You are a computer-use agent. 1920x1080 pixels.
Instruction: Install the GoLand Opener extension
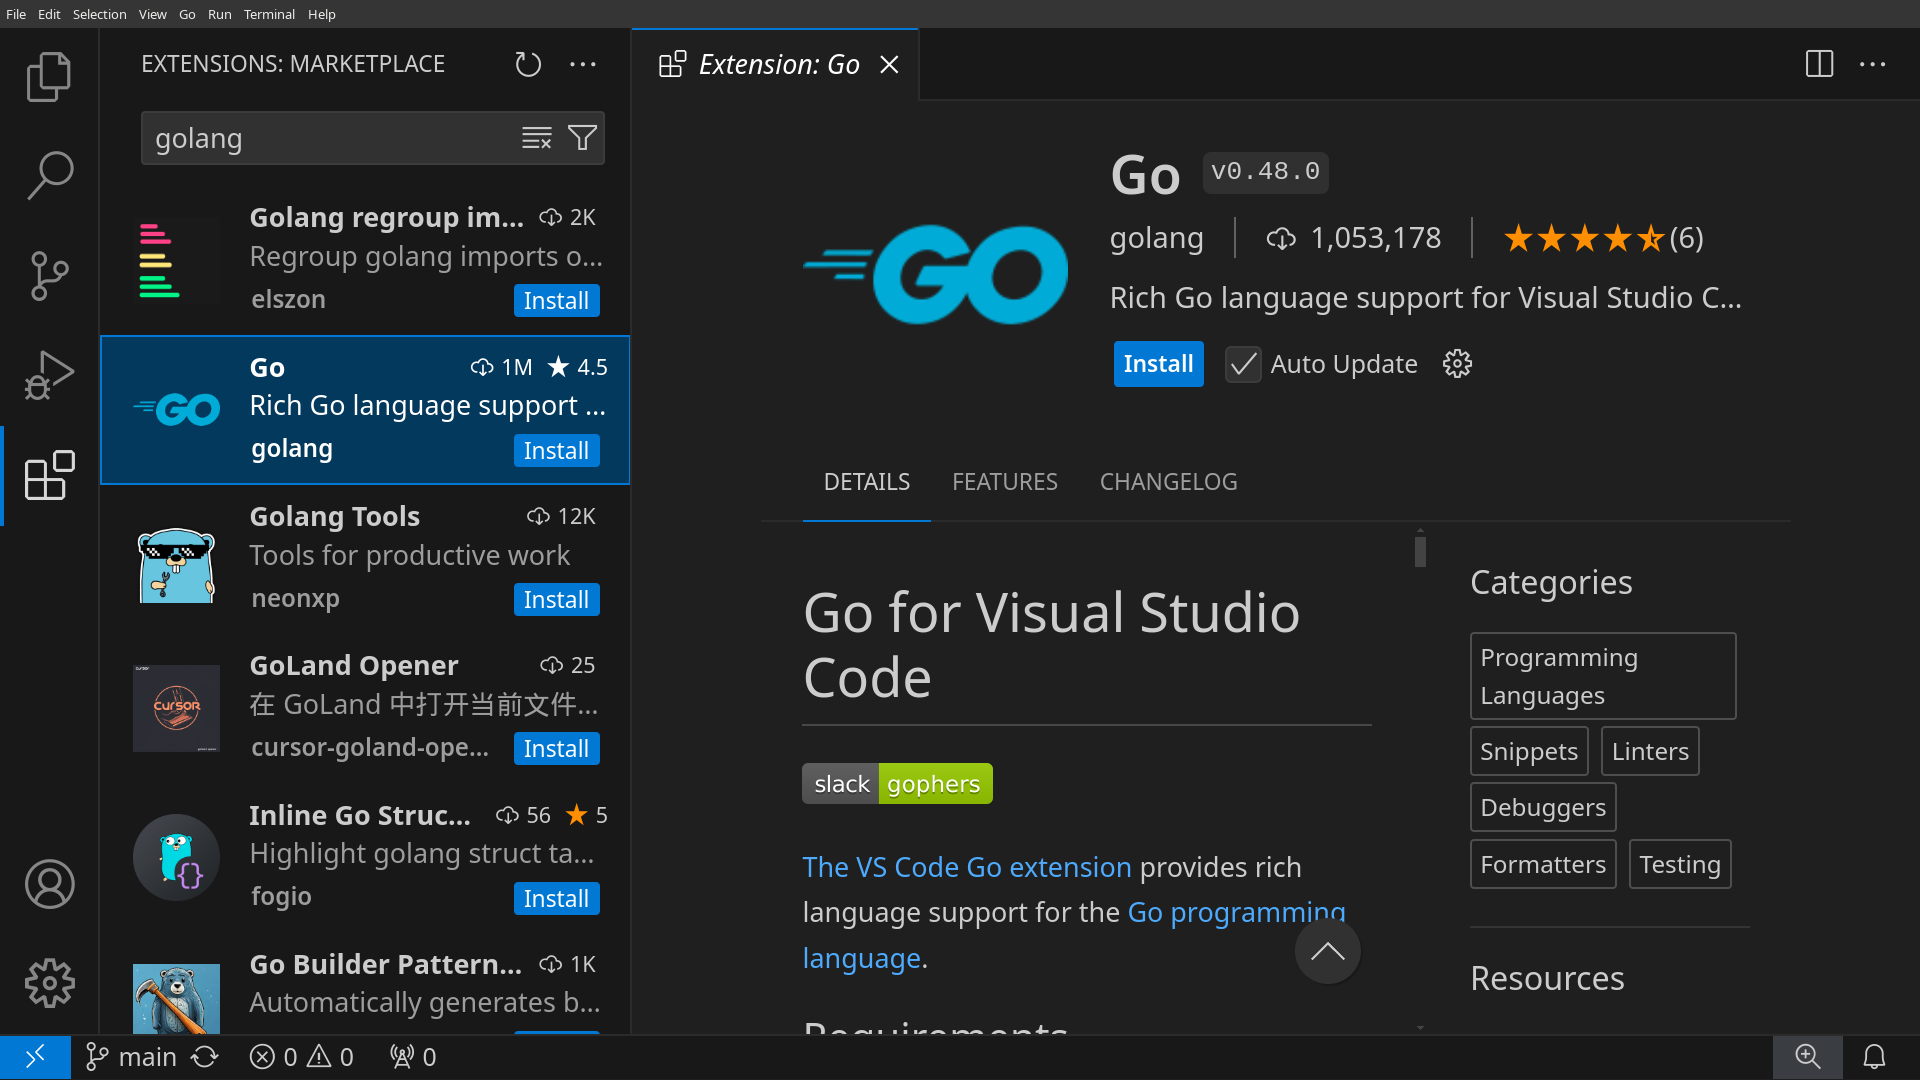click(556, 749)
